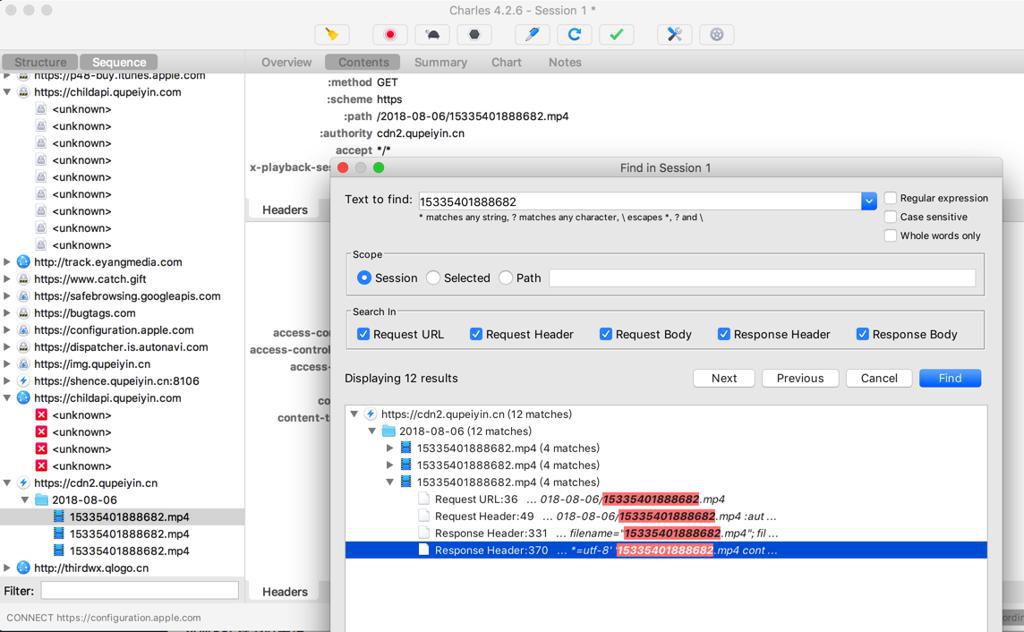
Task: Open the Chart tab
Action: point(506,62)
